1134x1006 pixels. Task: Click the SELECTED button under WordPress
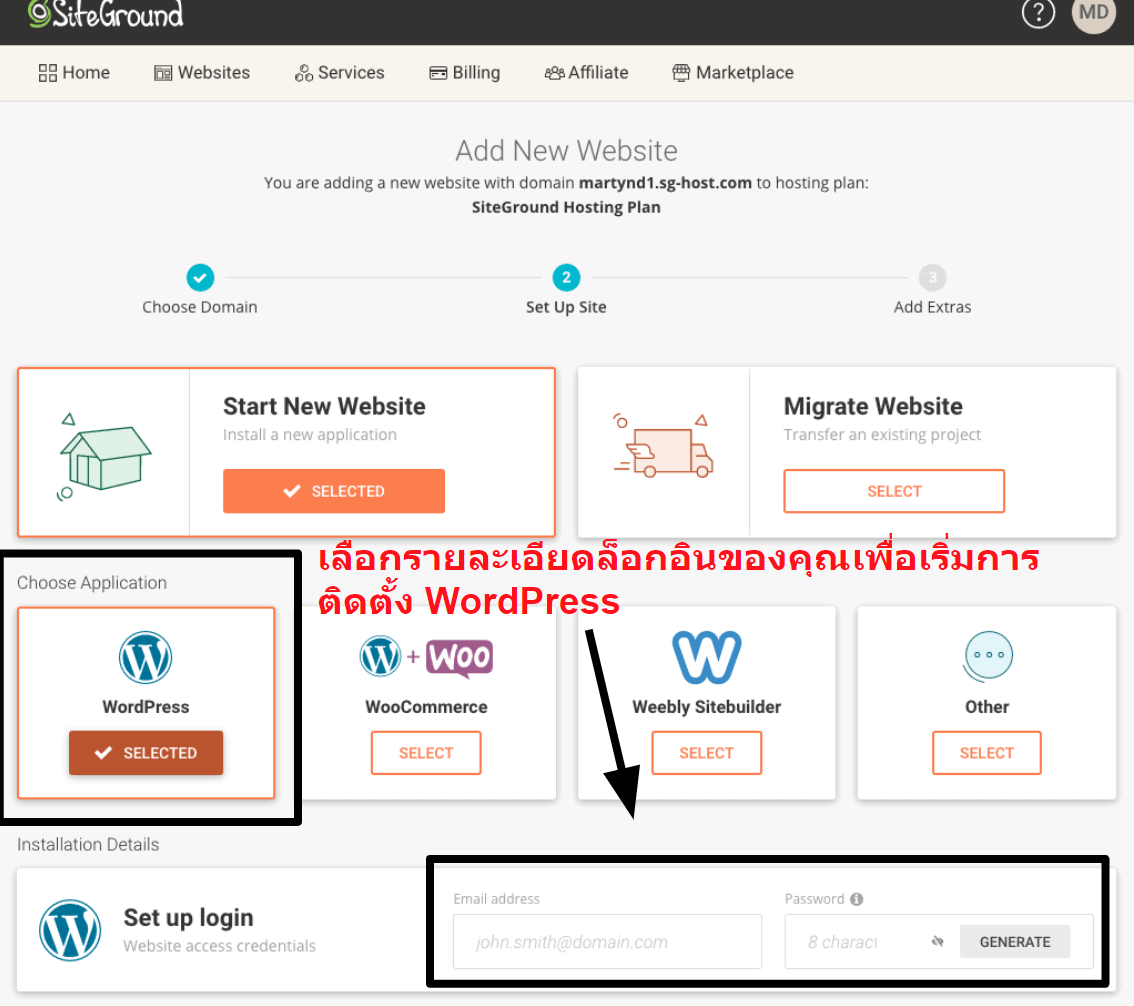coord(146,753)
